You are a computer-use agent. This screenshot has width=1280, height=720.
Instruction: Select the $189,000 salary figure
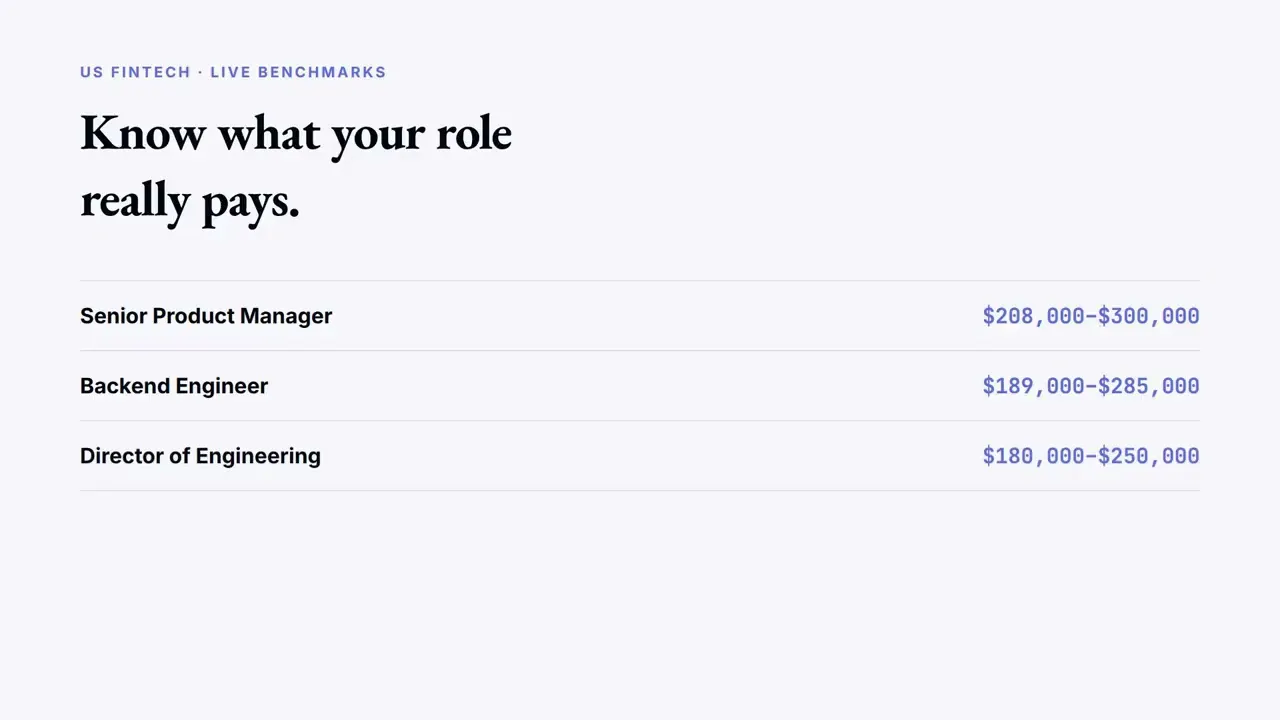(1033, 386)
